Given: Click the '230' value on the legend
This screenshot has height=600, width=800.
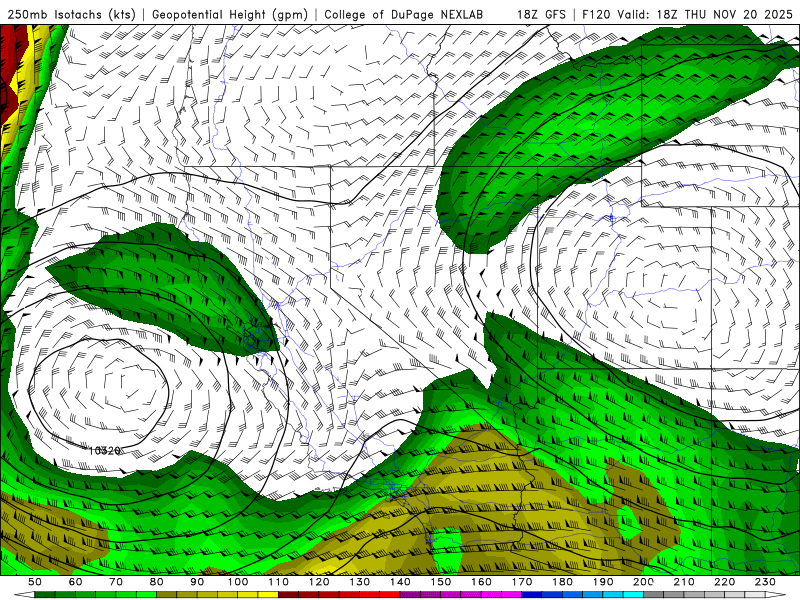Looking at the screenshot, I should coord(765,582).
